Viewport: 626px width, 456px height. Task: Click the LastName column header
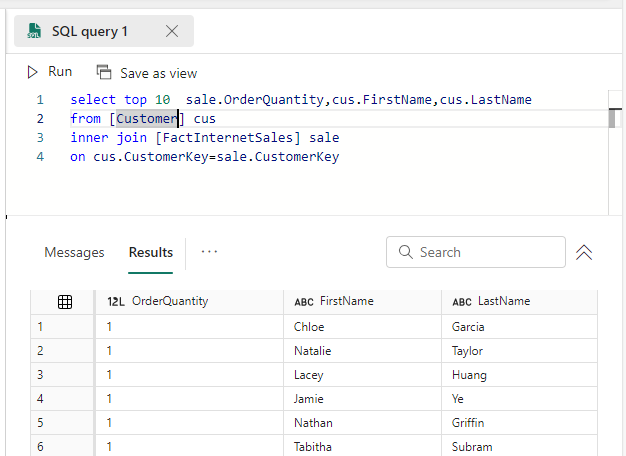[503, 301]
